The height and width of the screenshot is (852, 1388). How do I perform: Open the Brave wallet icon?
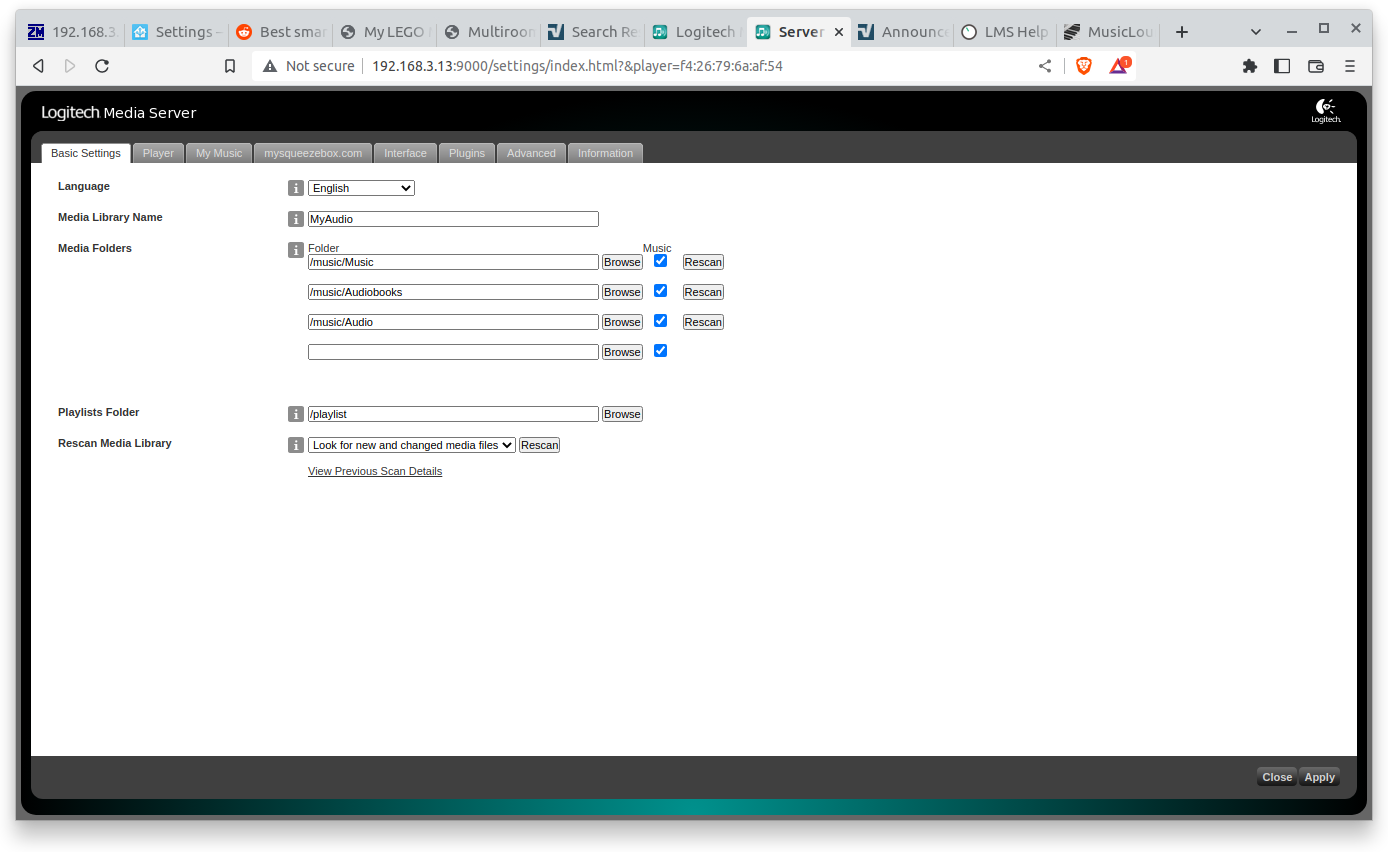point(1316,66)
